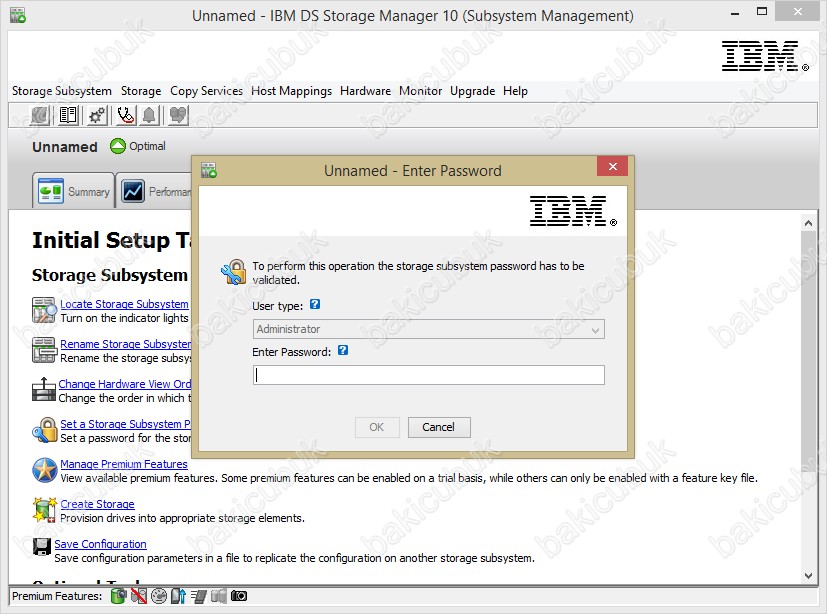Open the Recovery Guru stethoscope icon
The width and height of the screenshot is (827, 614).
(126, 115)
